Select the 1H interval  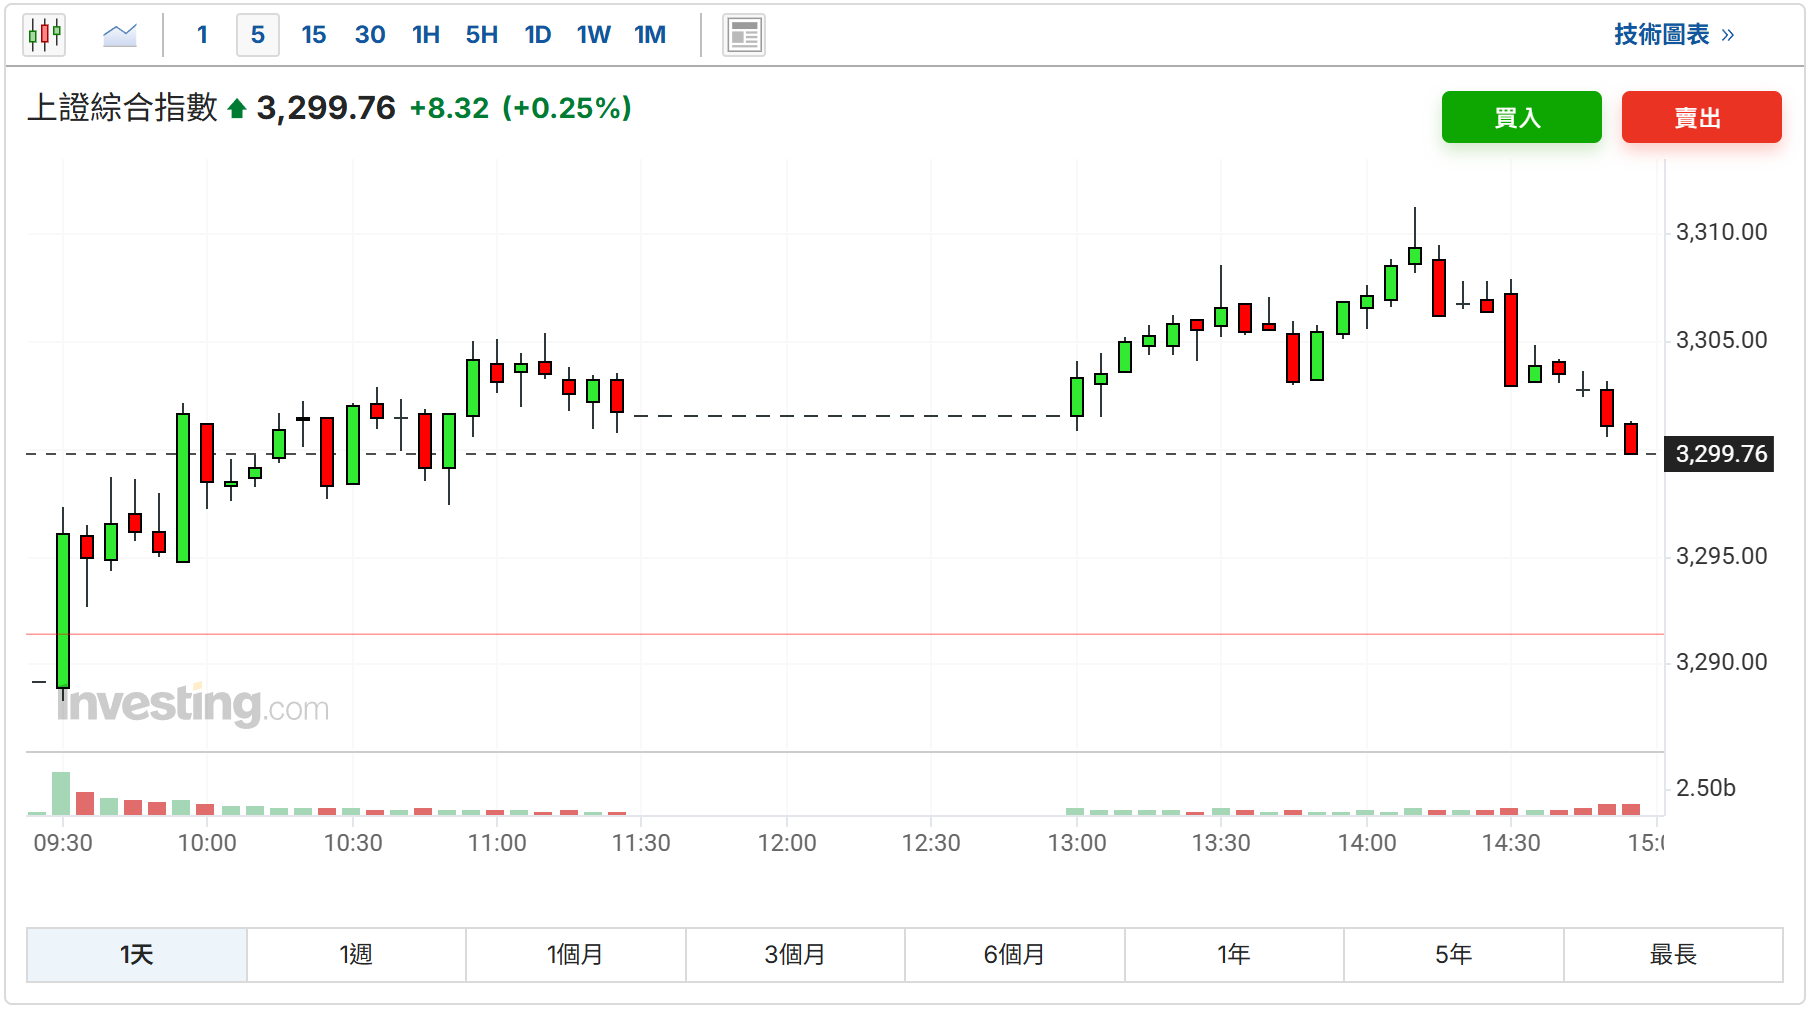426,35
